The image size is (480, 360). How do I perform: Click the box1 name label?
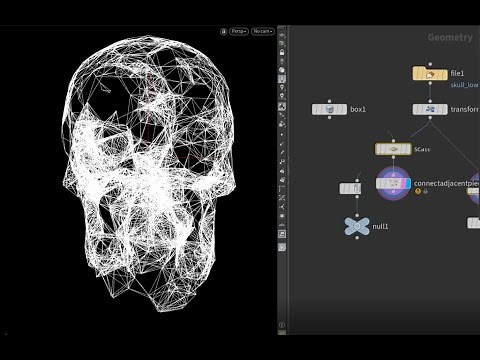pyautogui.click(x=358, y=109)
